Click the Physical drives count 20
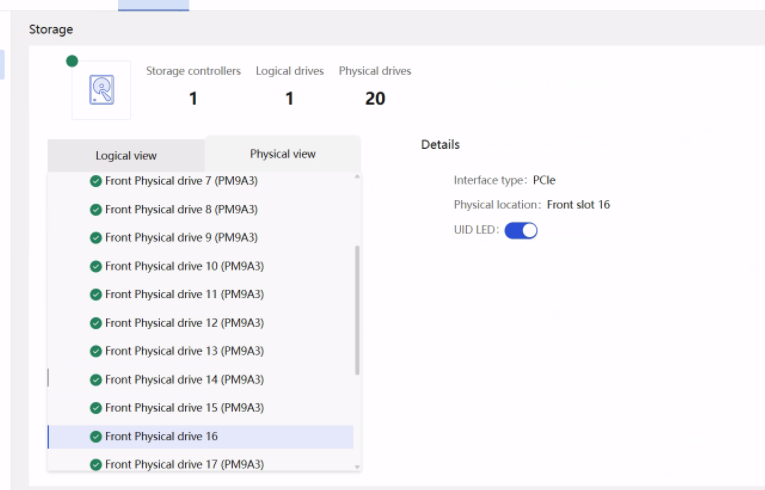The height and width of the screenshot is (490, 765). pos(375,98)
